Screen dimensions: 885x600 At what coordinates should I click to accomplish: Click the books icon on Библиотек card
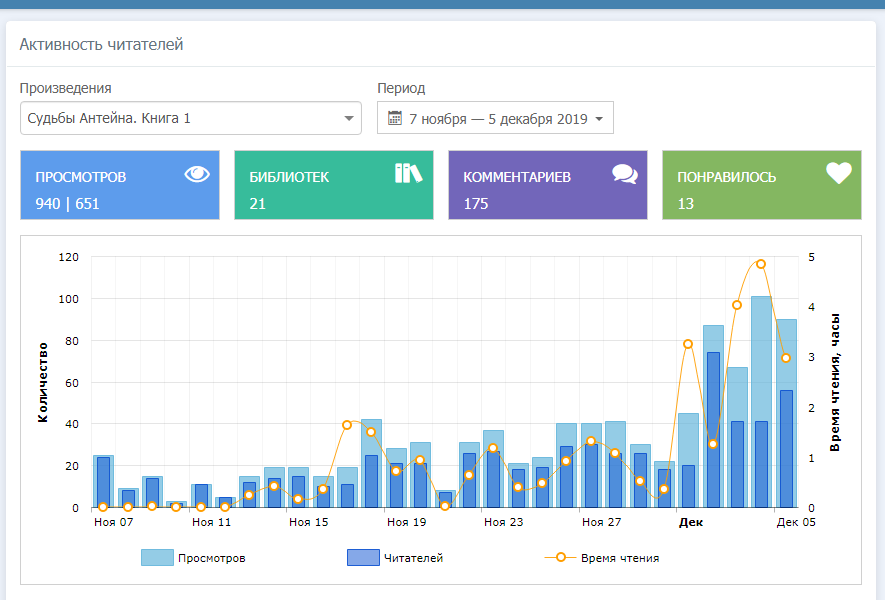click(408, 173)
